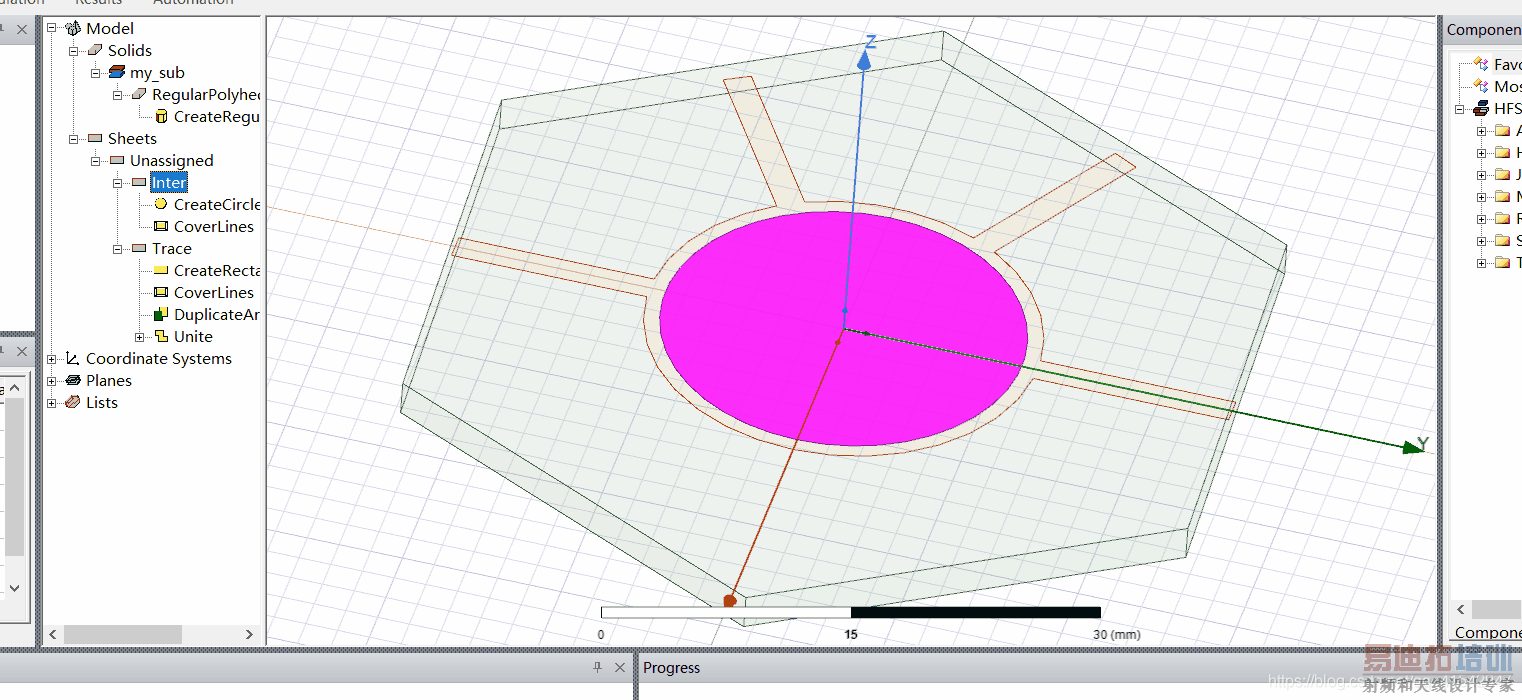This screenshot has width=1522, height=700.
Task: Expand the Unite operation node
Action: [140, 336]
